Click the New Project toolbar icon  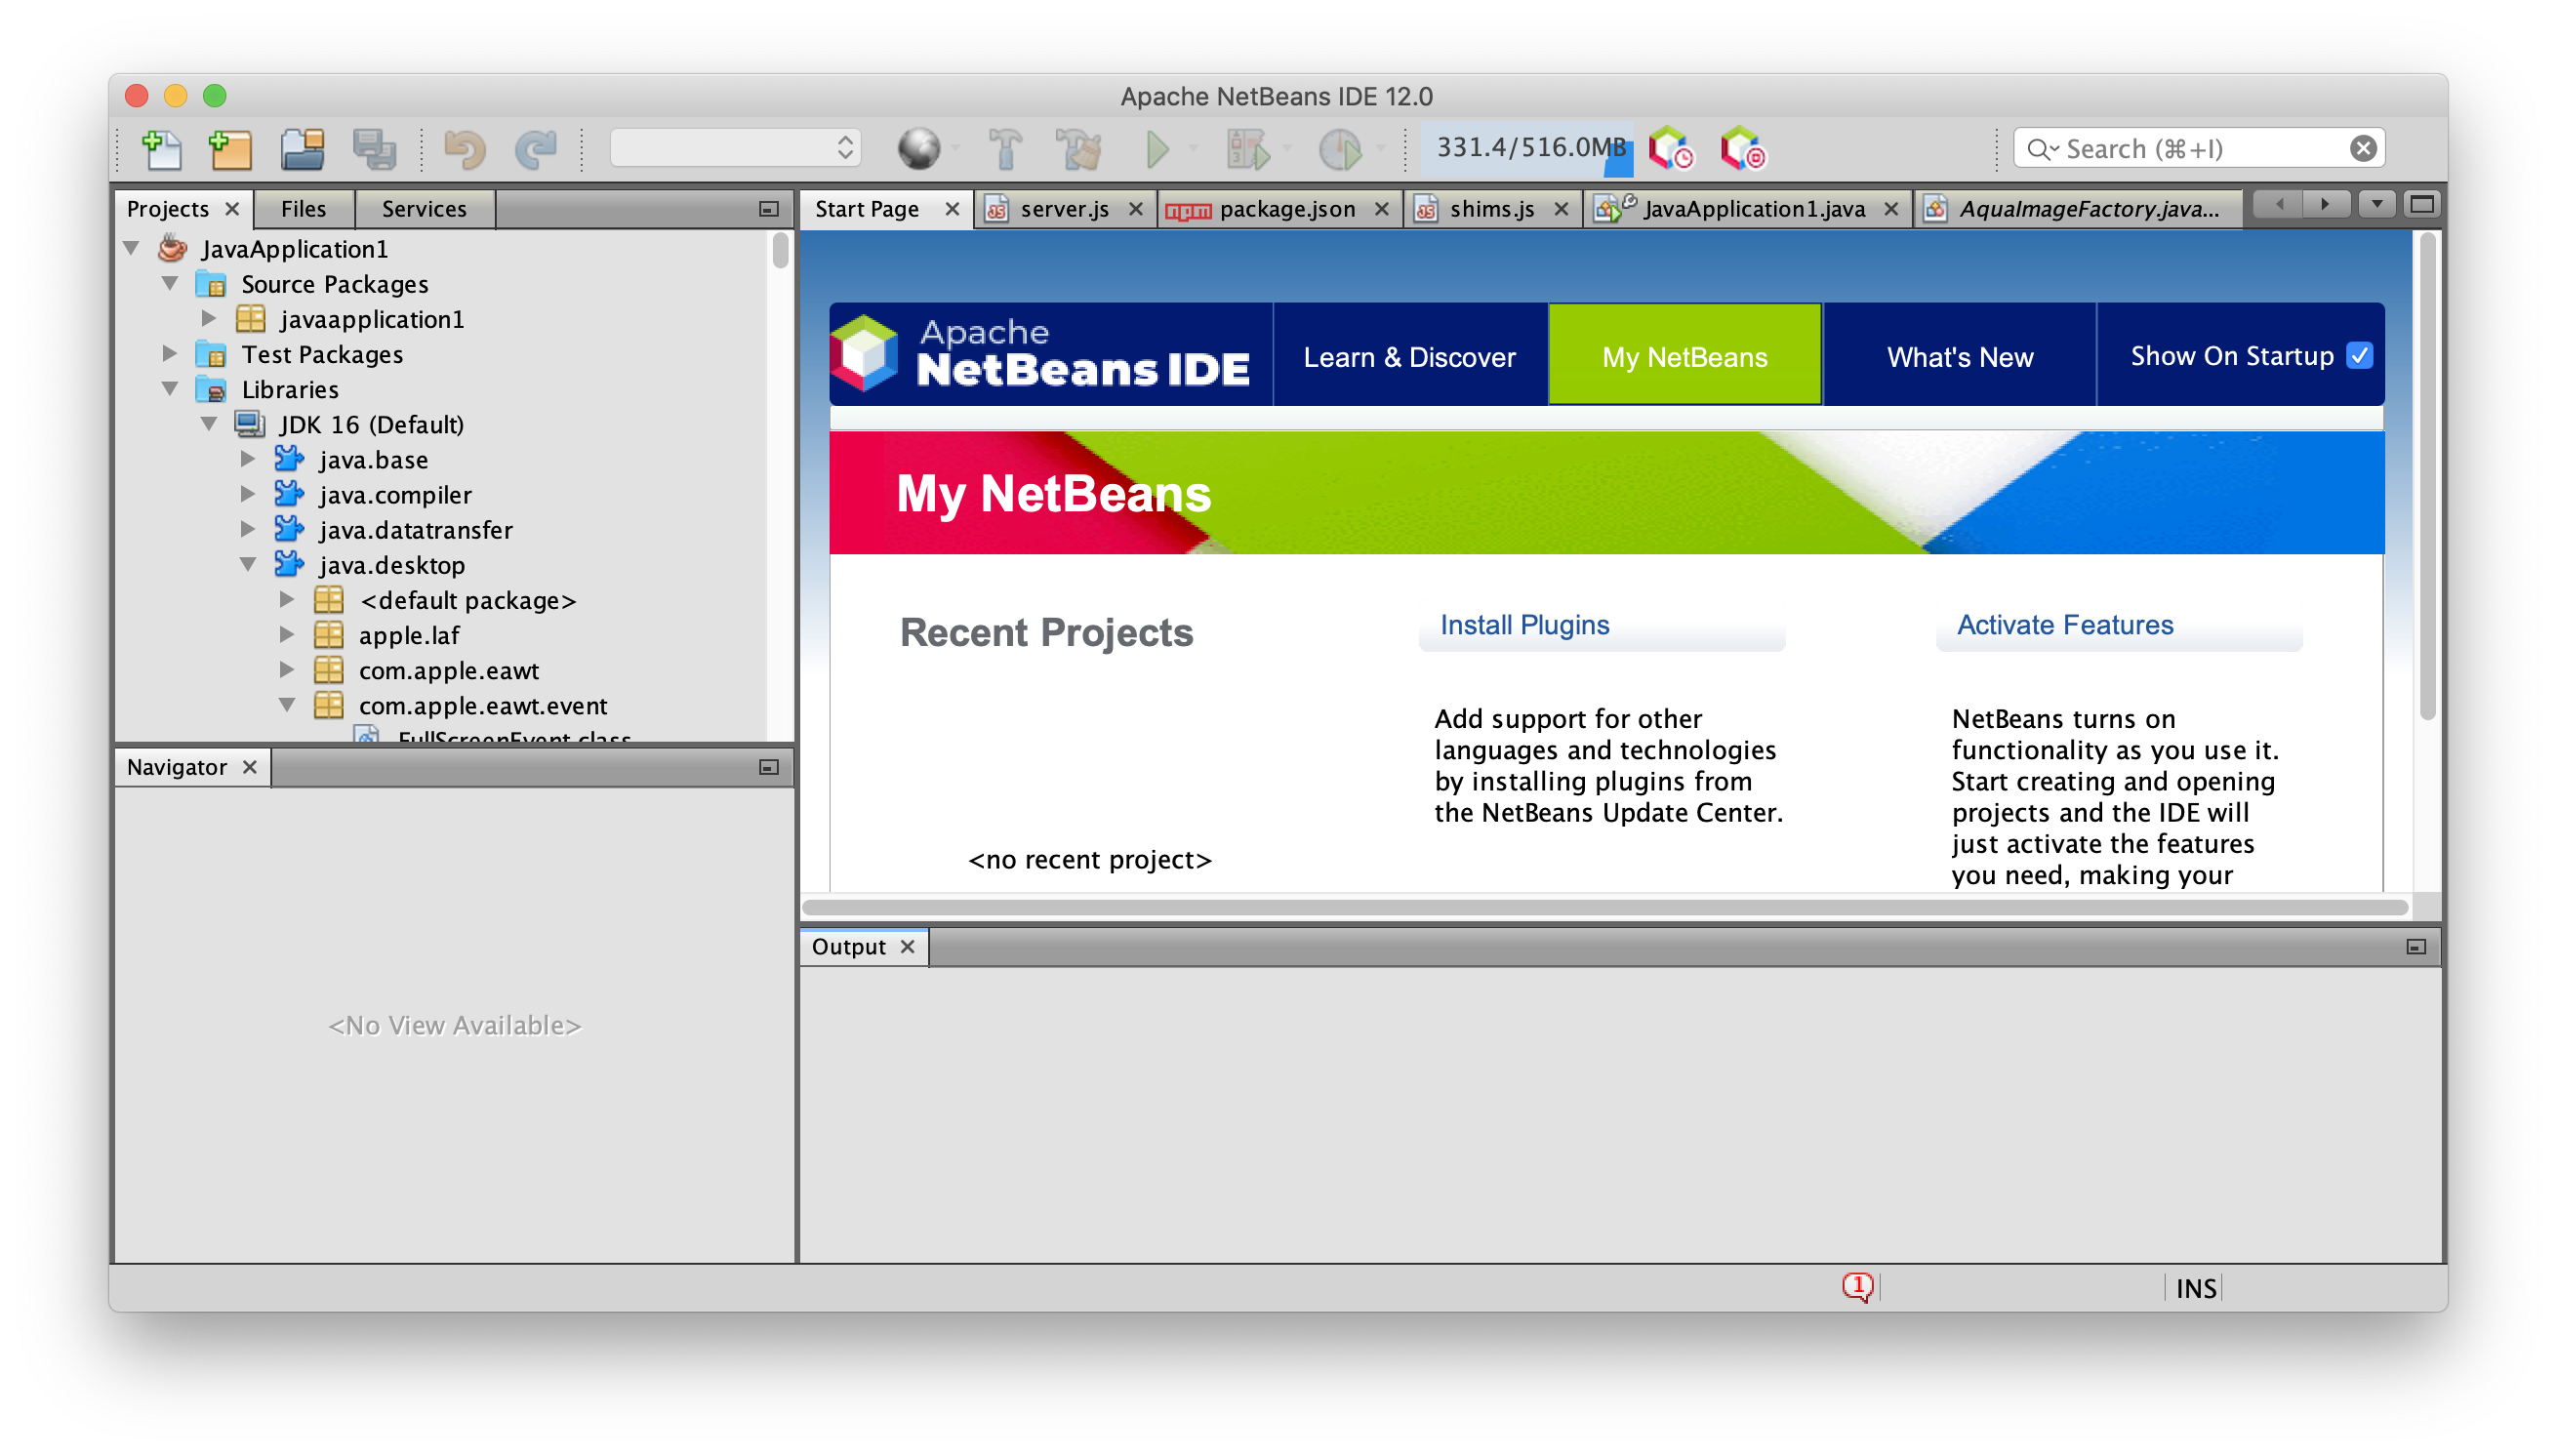click(x=230, y=149)
